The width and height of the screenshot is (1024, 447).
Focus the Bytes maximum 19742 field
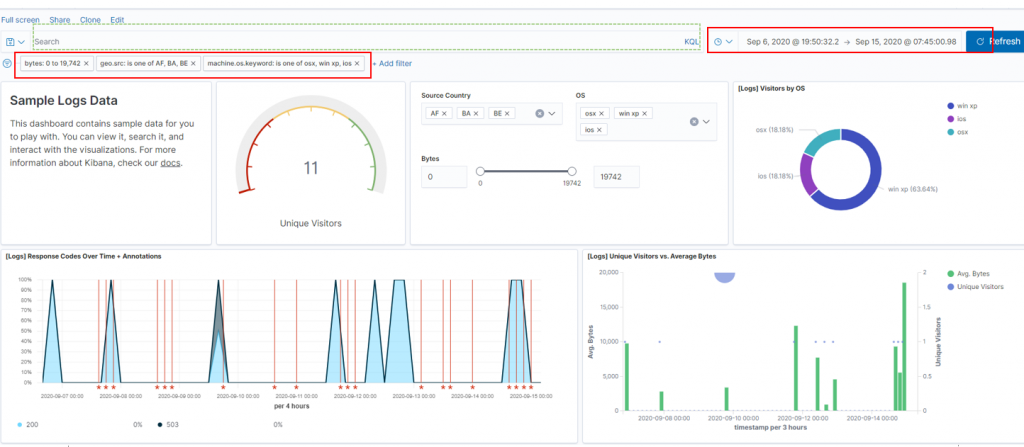[616, 177]
